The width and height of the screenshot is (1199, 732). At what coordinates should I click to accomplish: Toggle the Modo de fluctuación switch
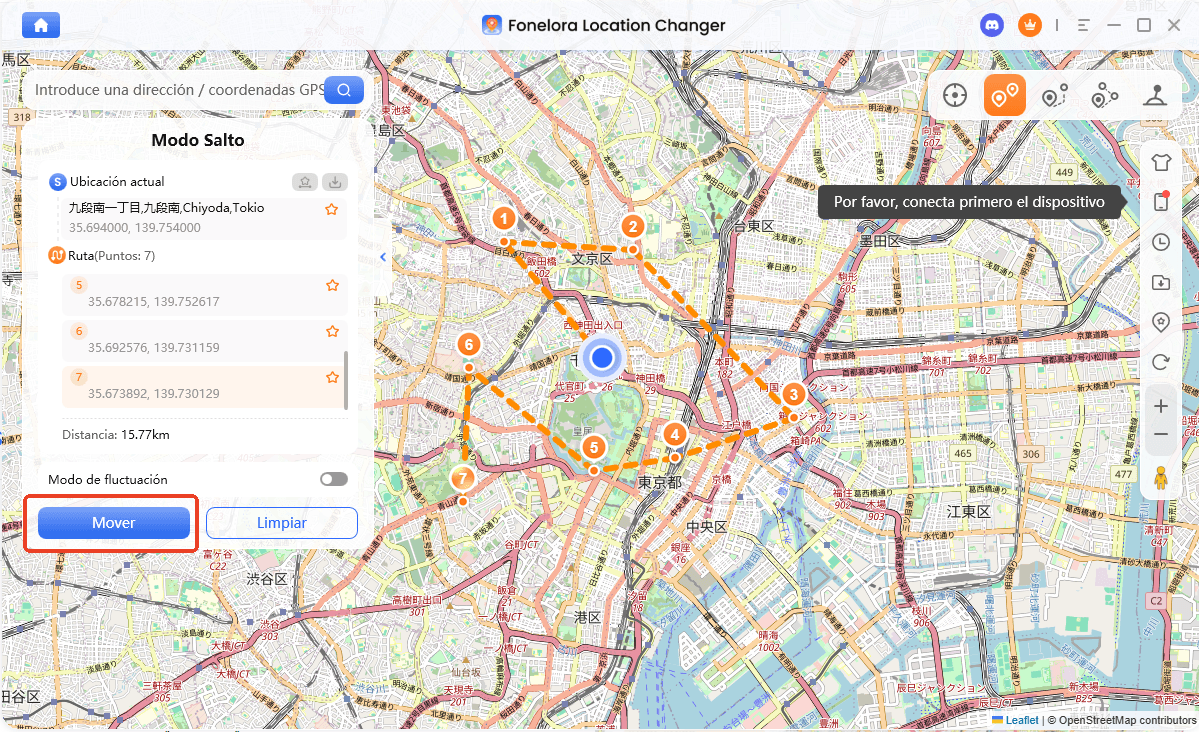coord(333,479)
